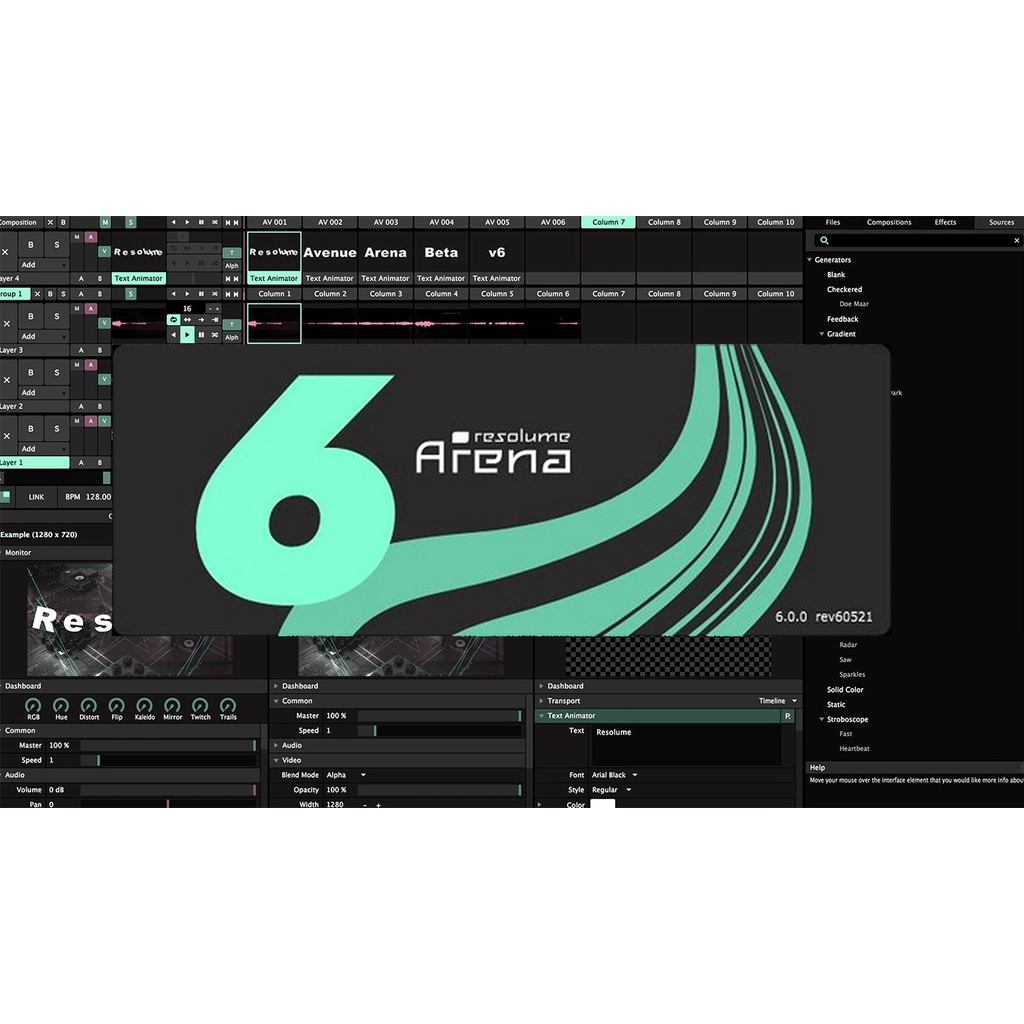Enable loop mode for Layer 3 clip
The height and width of the screenshot is (1024, 1024).
[x=173, y=320]
